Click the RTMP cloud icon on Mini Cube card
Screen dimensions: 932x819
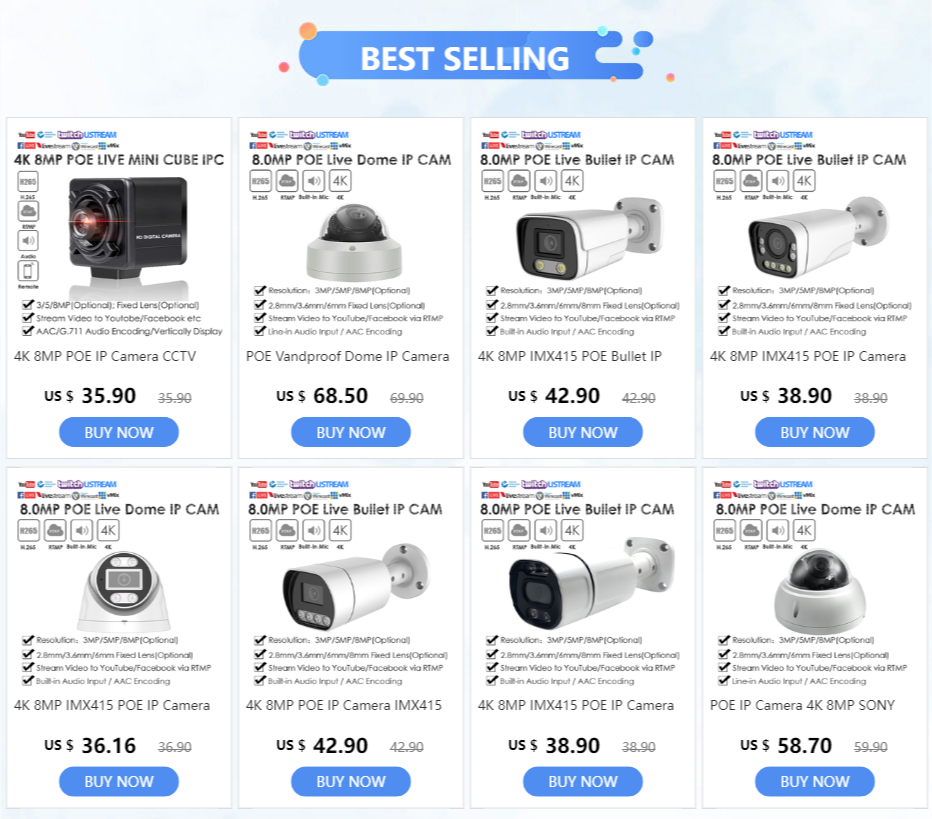click(28, 211)
